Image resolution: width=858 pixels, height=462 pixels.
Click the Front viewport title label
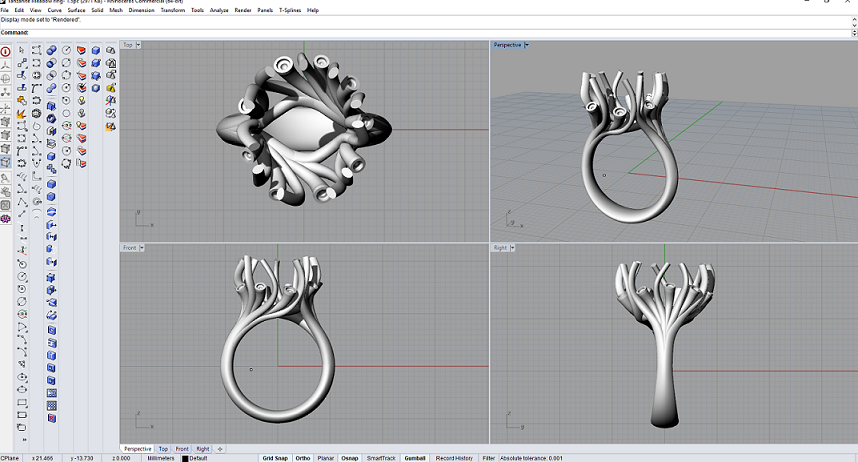tap(130, 248)
